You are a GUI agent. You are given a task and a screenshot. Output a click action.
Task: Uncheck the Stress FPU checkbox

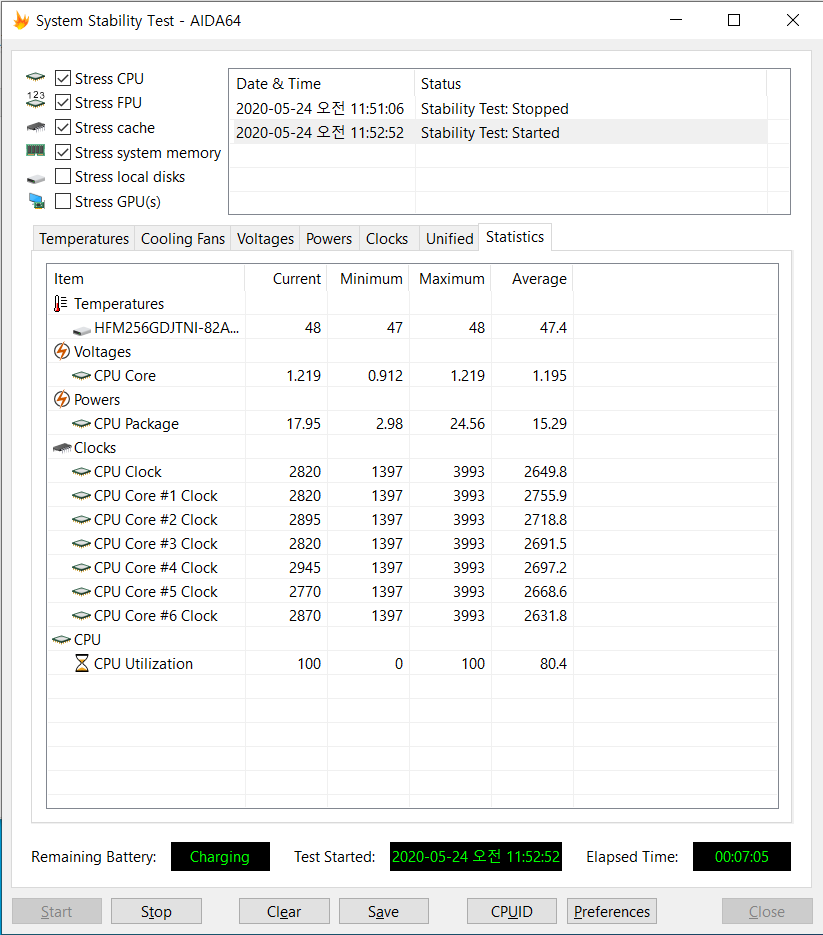click(x=63, y=103)
